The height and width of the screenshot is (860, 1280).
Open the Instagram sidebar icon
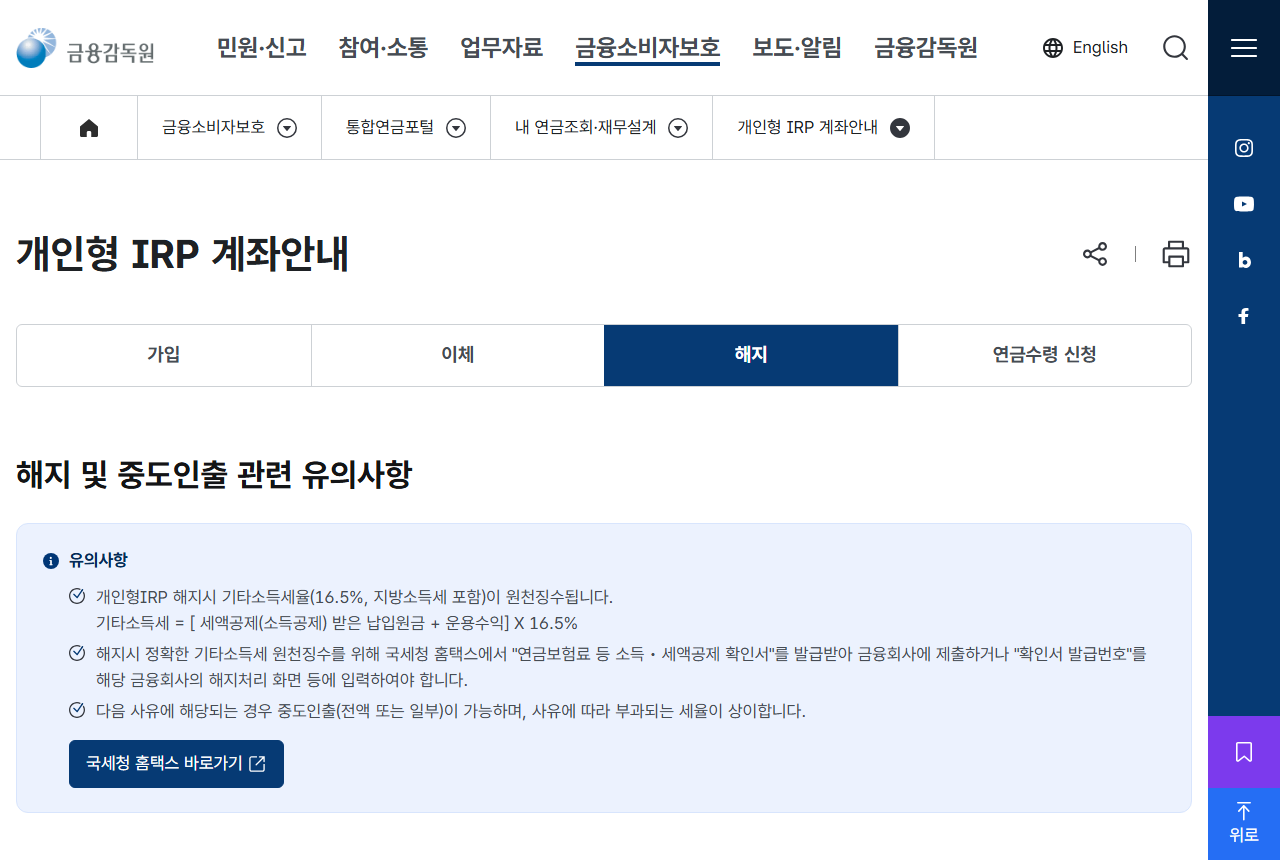click(x=1244, y=148)
